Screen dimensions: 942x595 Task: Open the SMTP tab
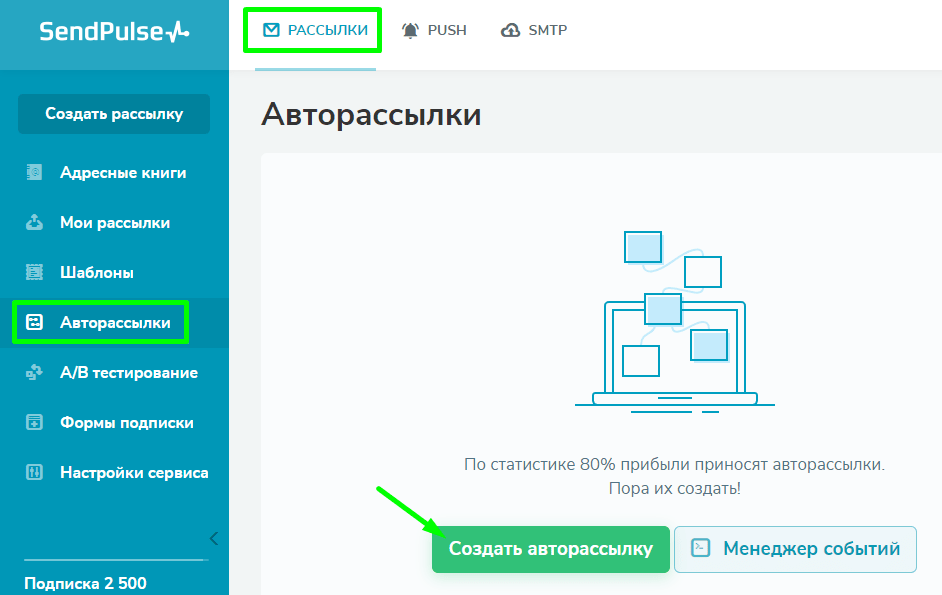click(x=534, y=30)
